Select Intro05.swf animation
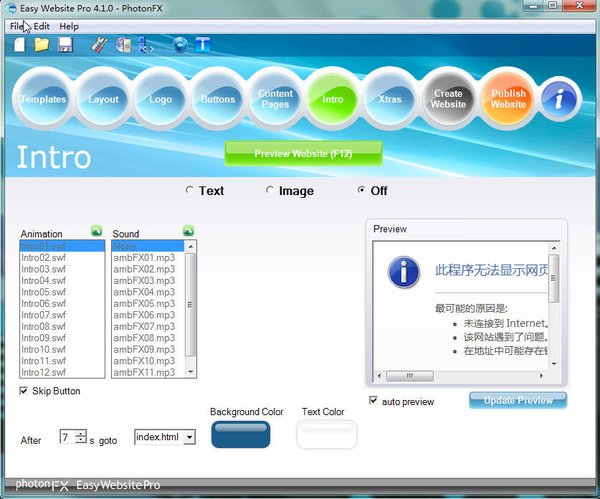The width and height of the screenshot is (600, 499). point(62,292)
